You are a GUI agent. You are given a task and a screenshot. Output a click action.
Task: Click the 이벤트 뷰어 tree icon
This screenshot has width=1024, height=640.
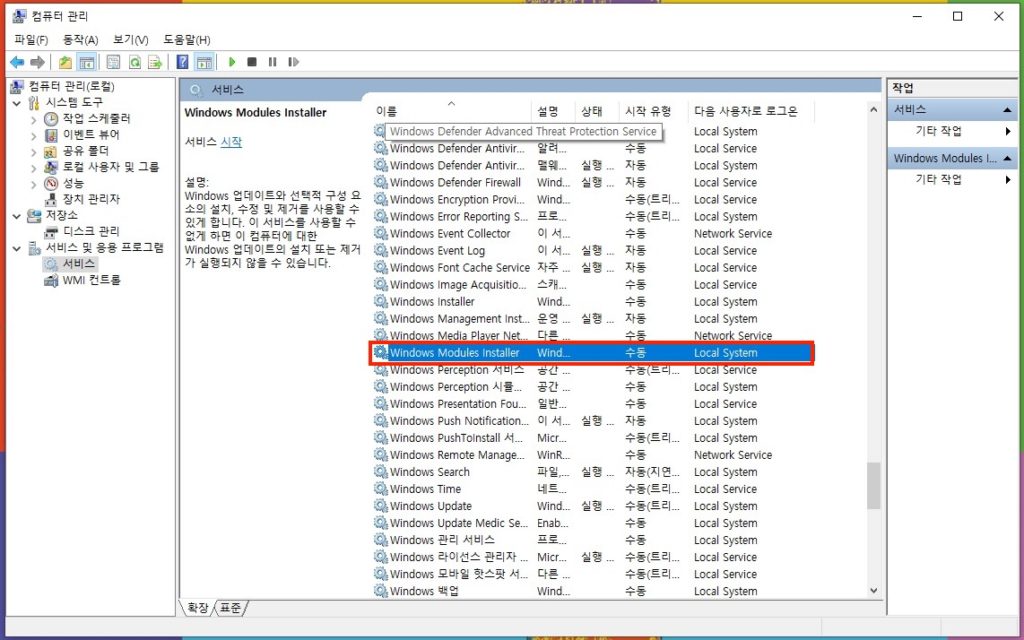tap(51, 135)
